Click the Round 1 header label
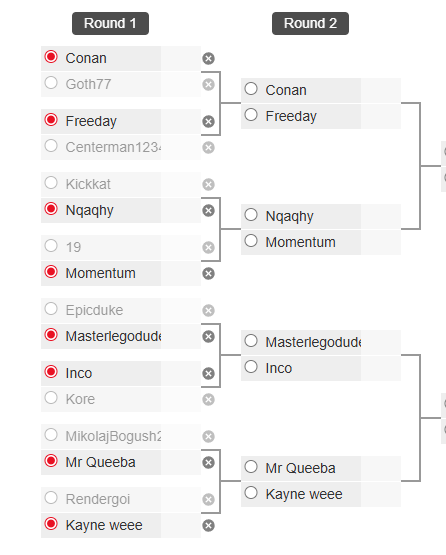 pyautogui.click(x=110, y=23)
